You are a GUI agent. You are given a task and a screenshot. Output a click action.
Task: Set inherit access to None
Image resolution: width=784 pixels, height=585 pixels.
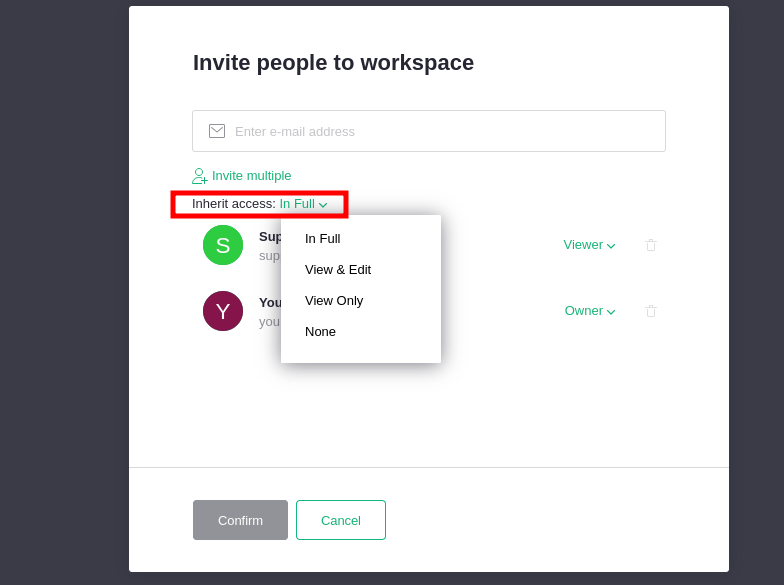pos(321,331)
